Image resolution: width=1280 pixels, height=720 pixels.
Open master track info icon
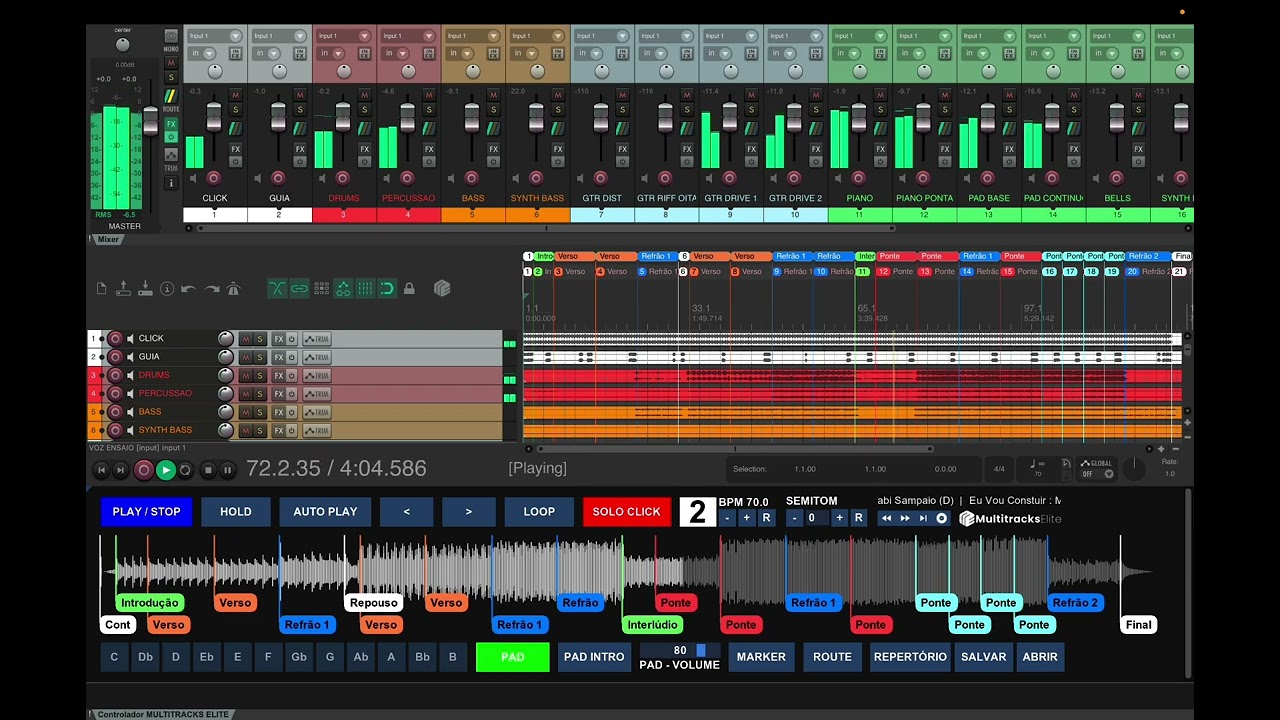point(171,183)
